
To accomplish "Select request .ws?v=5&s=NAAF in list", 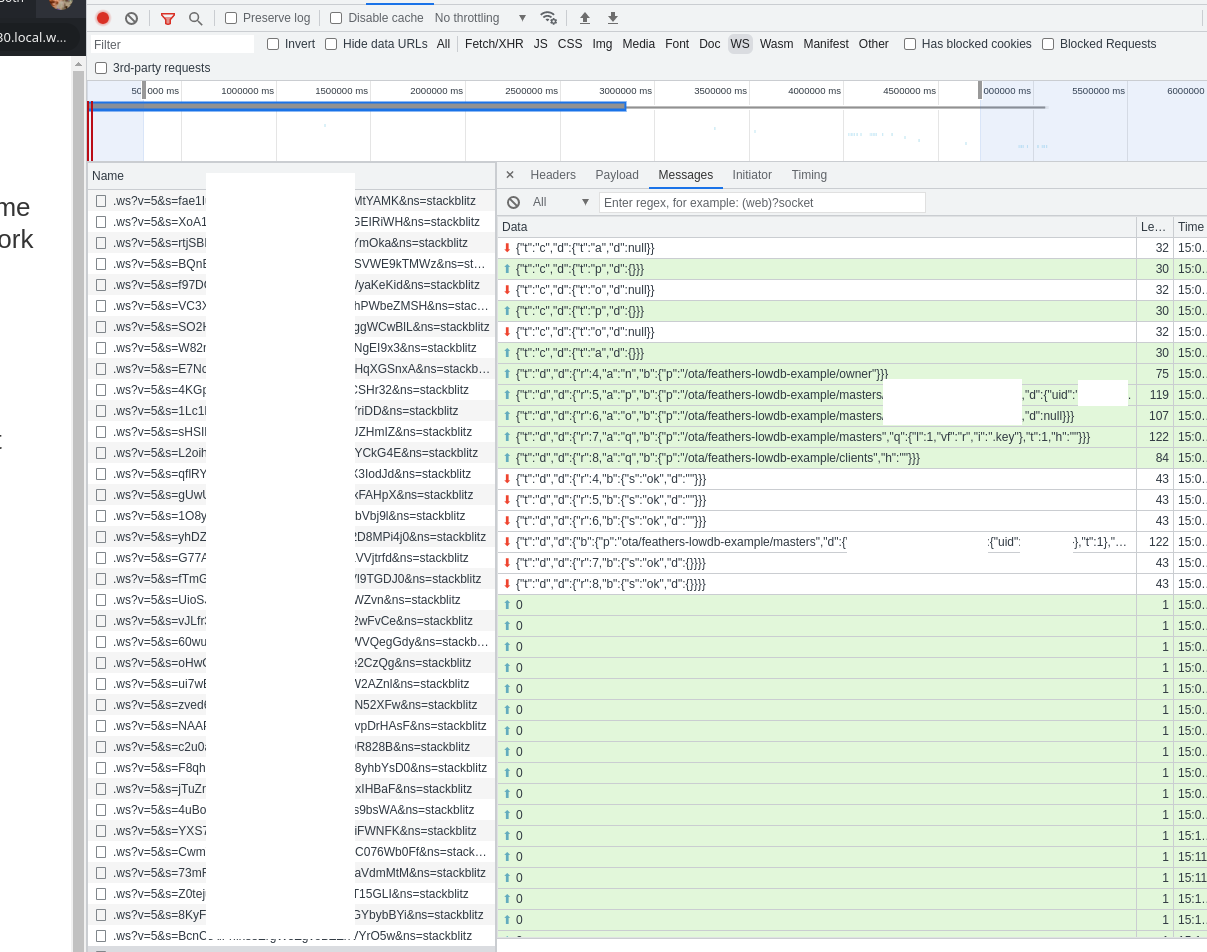I will [291, 726].
